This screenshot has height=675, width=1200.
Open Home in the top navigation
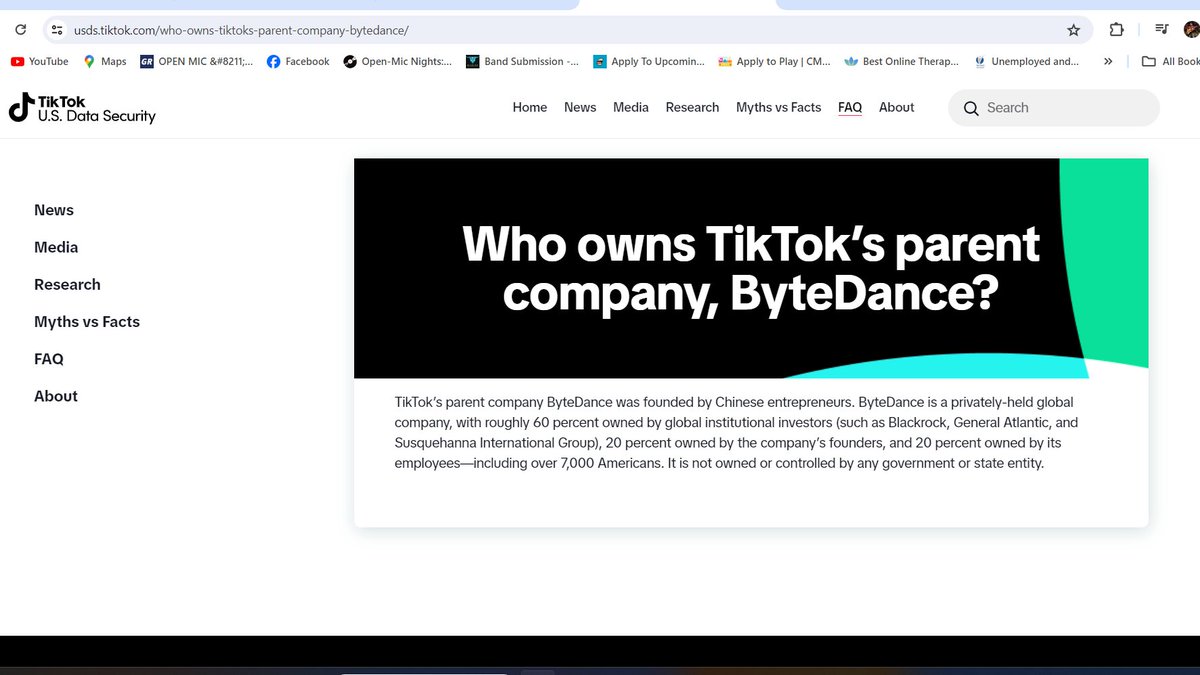pos(530,107)
